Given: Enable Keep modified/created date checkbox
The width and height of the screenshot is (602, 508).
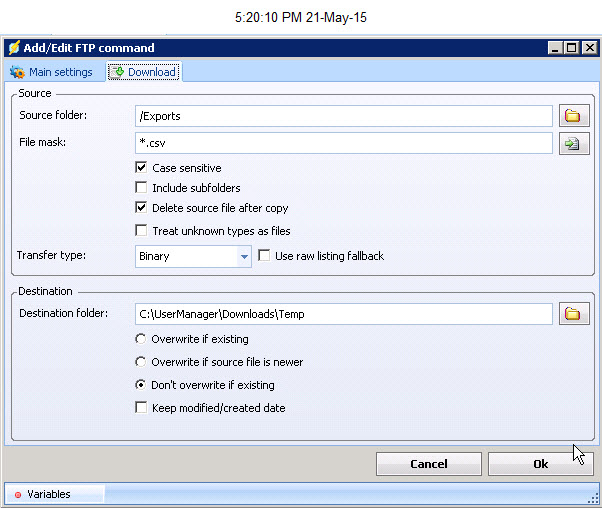Looking at the screenshot, I should 141,407.
